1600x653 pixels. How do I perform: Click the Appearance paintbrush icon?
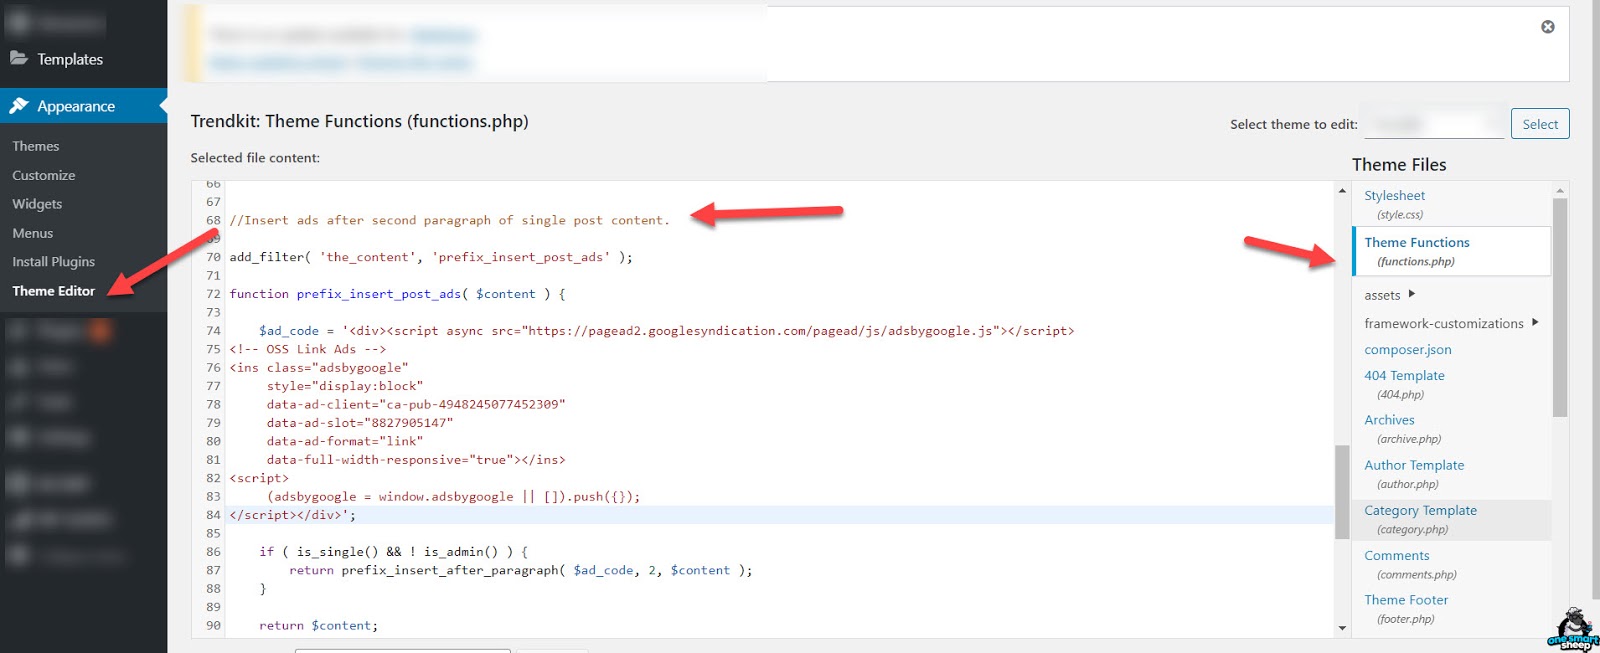(18, 106)
